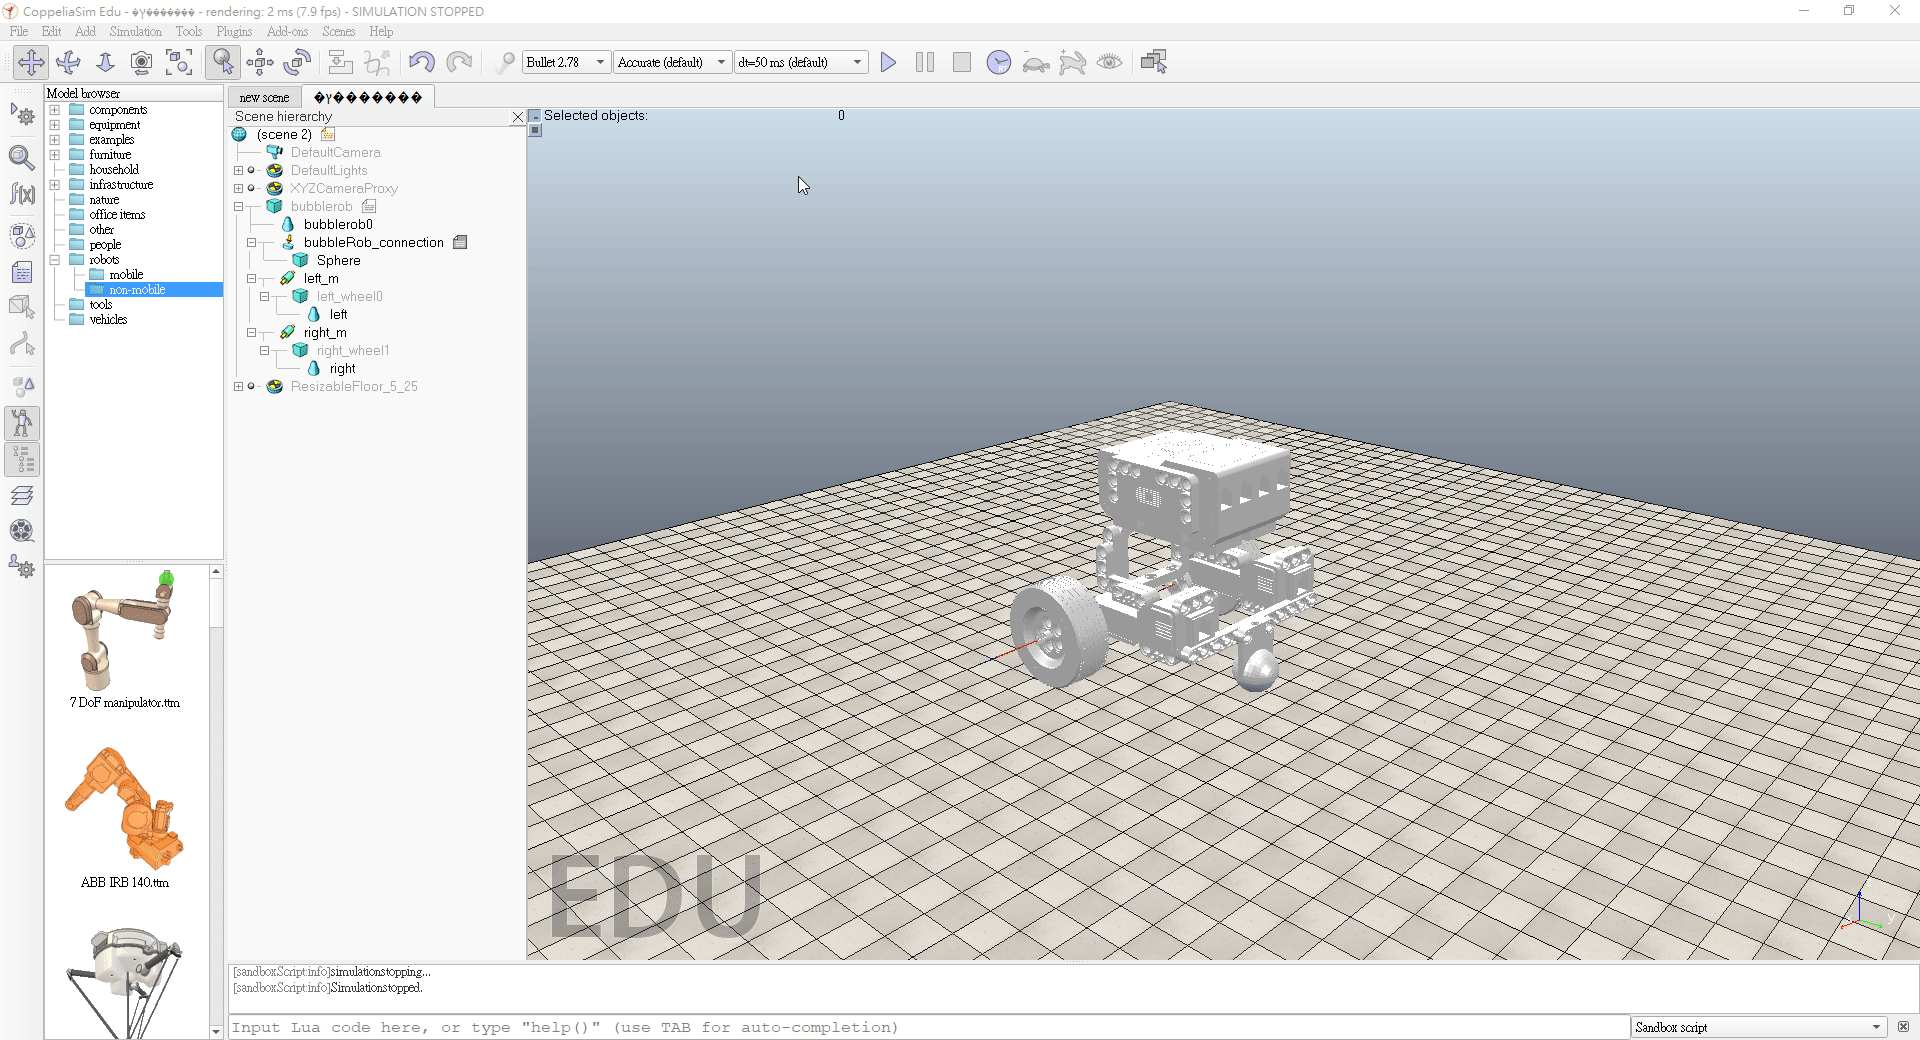This screenshot has width=1920, height=1040.
Task: Select the vehicles folder
Action: click(108, 320)
